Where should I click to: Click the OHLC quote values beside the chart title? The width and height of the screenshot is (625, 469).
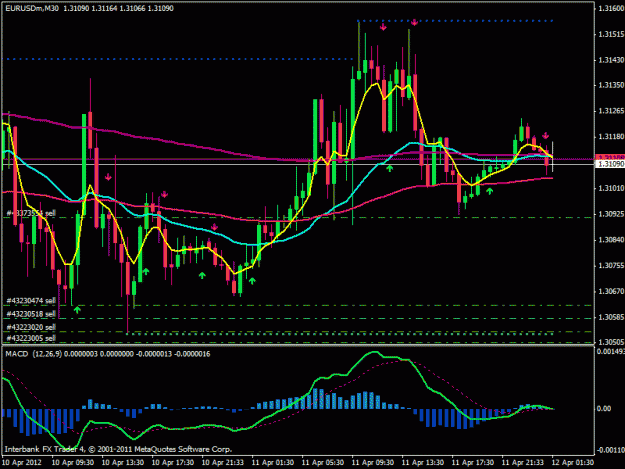(118, 8)
